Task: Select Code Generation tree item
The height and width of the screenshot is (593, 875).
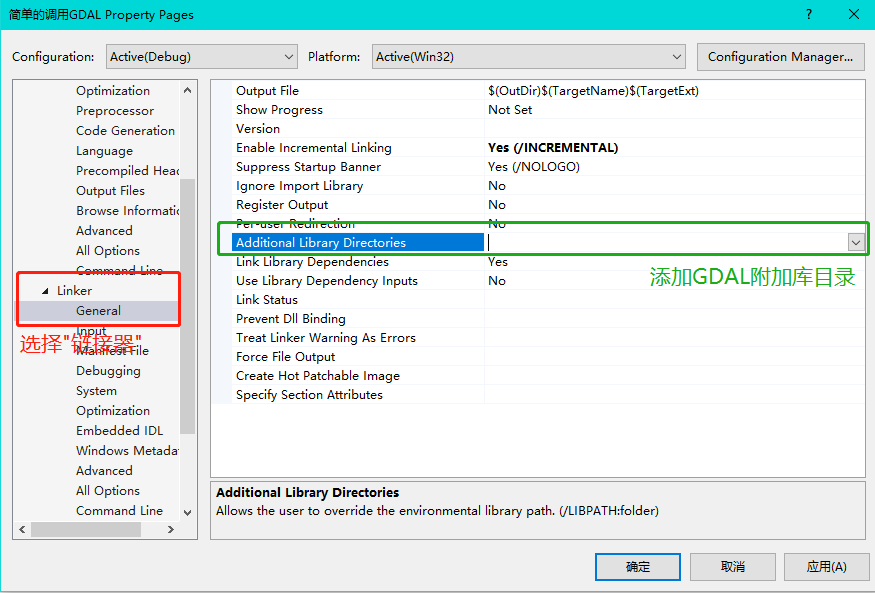Action: click(126, 131)
